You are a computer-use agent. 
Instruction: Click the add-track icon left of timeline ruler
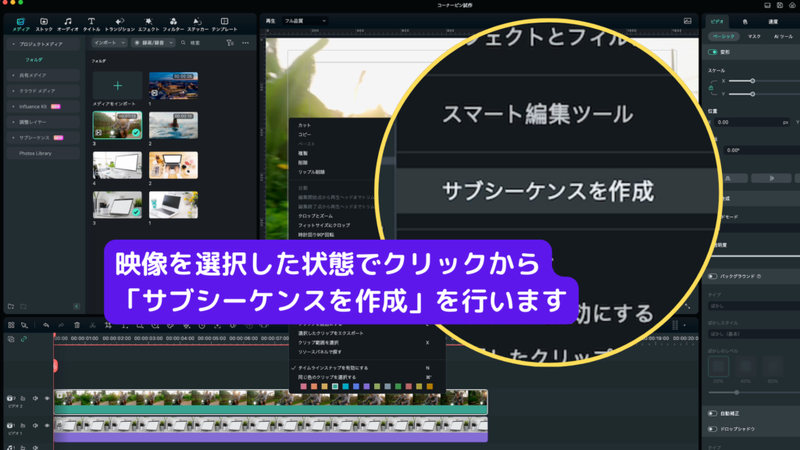11,339
